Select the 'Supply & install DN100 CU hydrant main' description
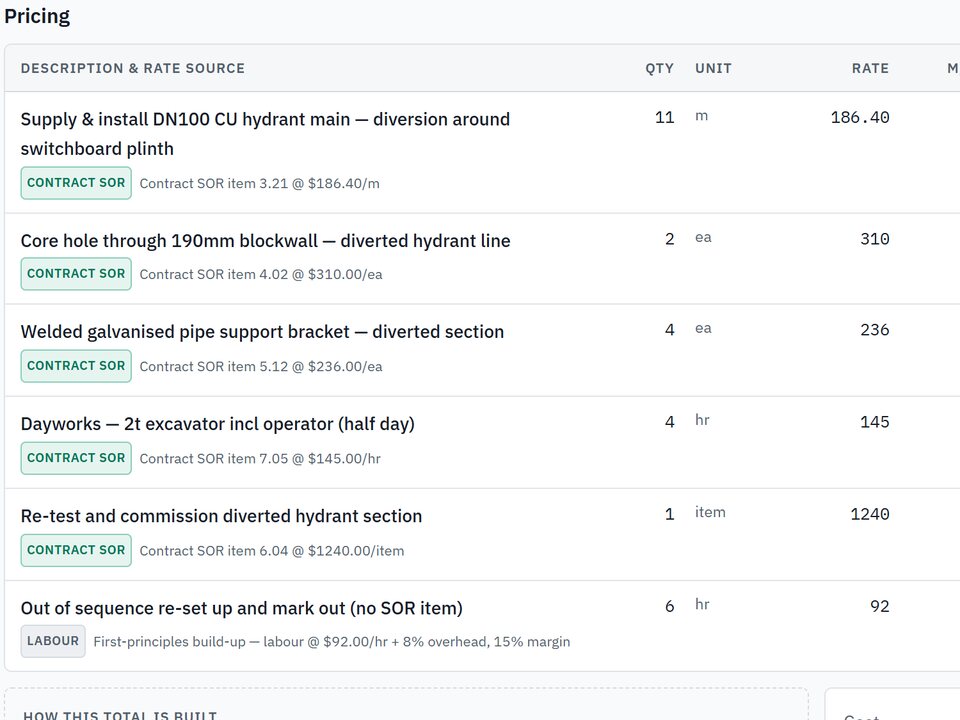 [265, 134]
